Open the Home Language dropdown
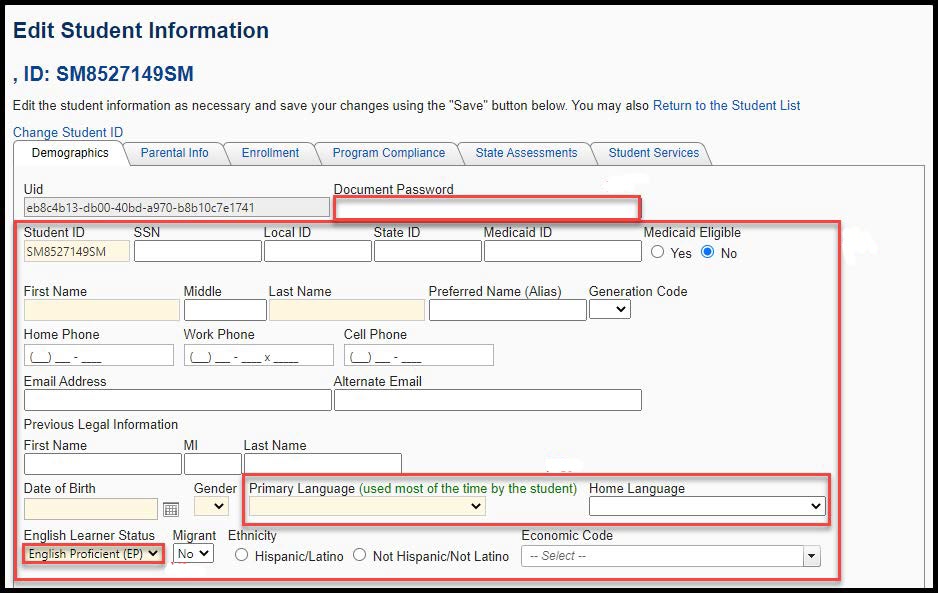Screen dimensions: 938x593 706,507
